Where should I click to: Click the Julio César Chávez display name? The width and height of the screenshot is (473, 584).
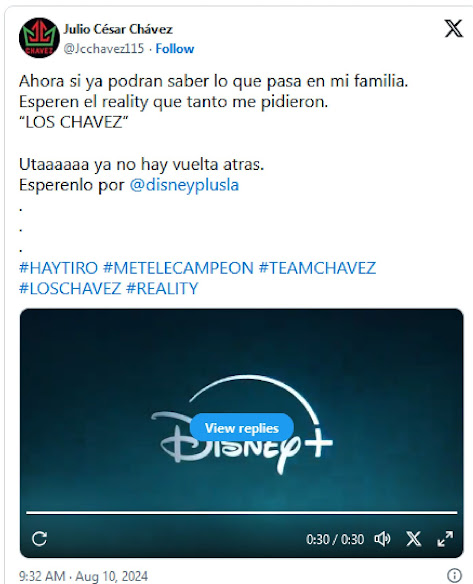point(118,29)
